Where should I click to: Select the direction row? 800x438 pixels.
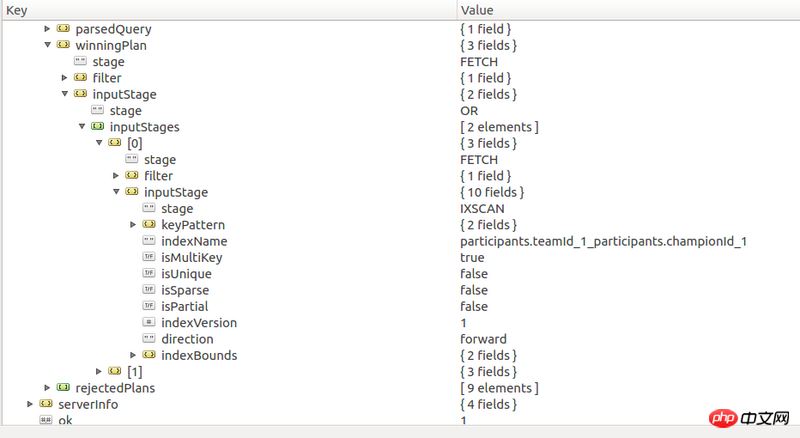401,339
